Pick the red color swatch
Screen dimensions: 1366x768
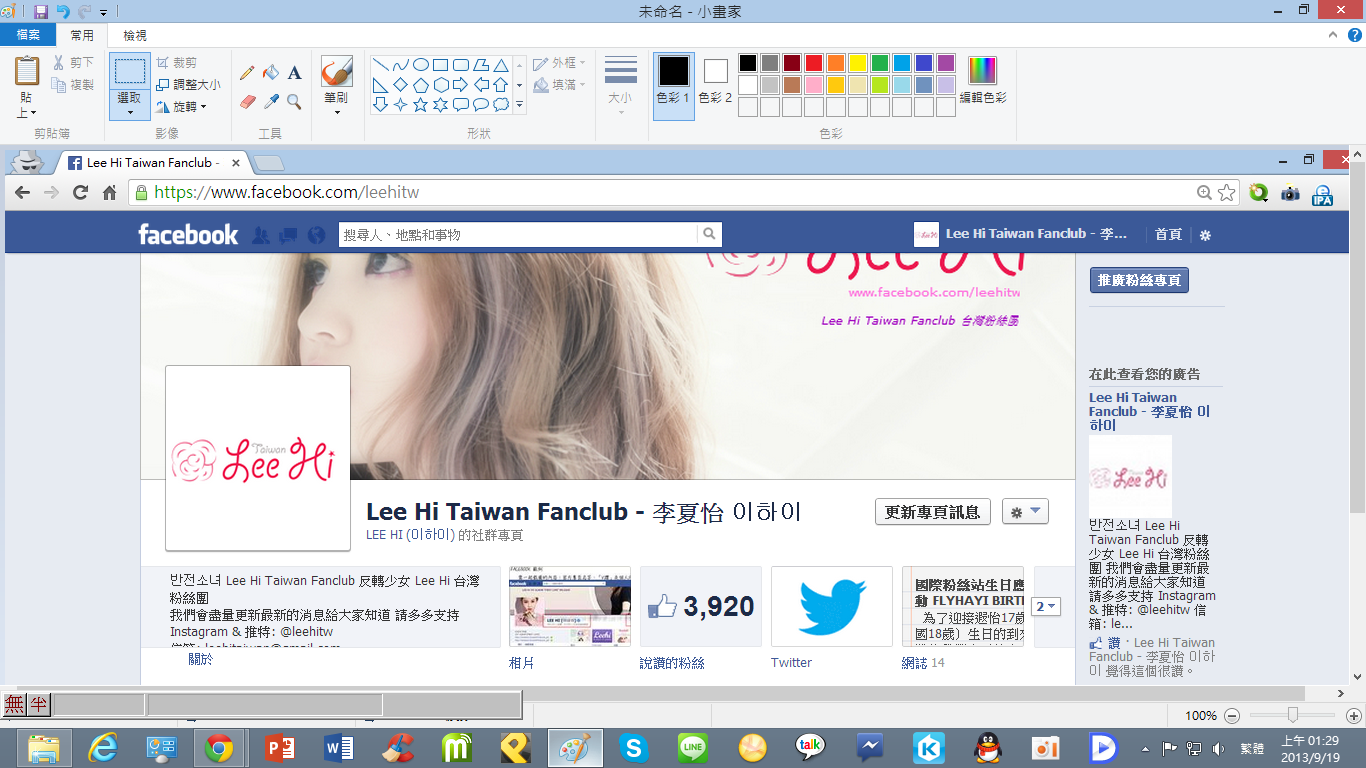(814, 63)
